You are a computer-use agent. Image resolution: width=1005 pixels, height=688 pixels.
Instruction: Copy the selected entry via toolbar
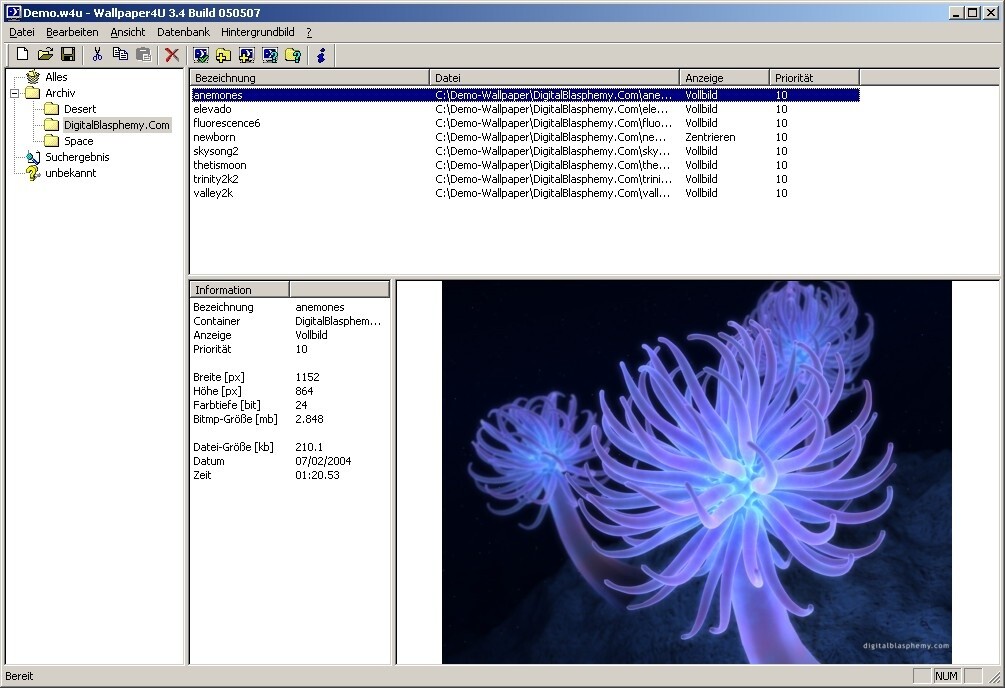120,55
